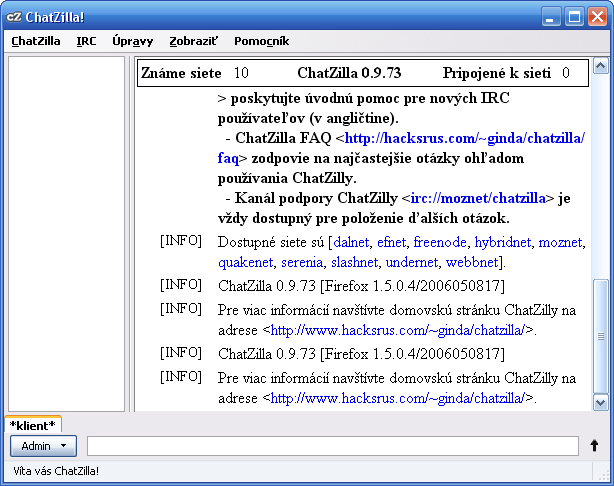Viewport: 614px width, 486px height.
Task: Open the IRC menu
Action: [x=86, y=41]
